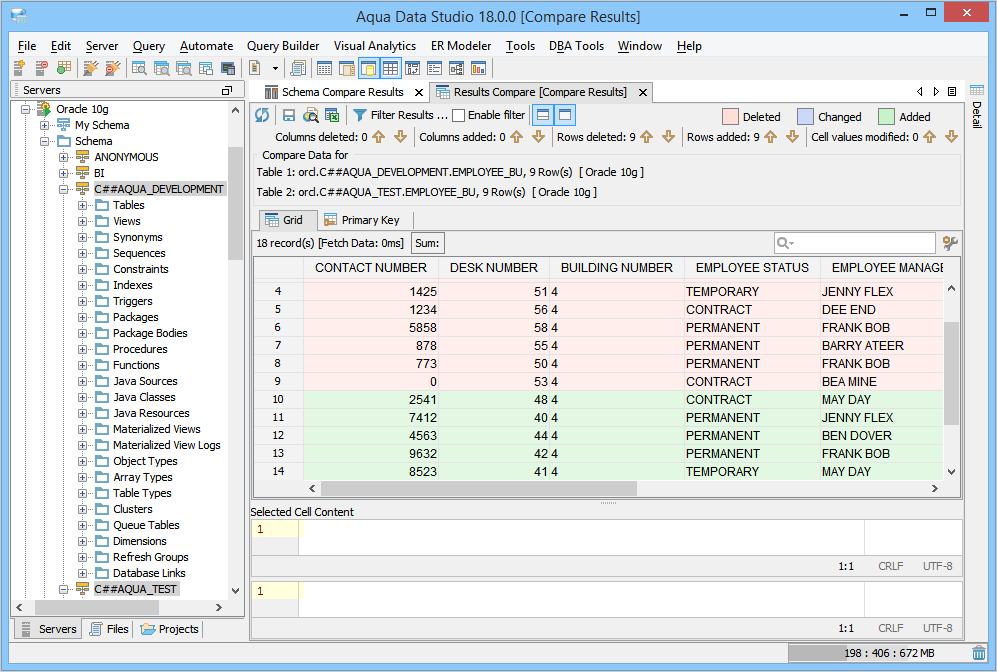Click the save results floppy disk icon
The image size is (997, 672).
pyautogui.click(x=289, y=115)
